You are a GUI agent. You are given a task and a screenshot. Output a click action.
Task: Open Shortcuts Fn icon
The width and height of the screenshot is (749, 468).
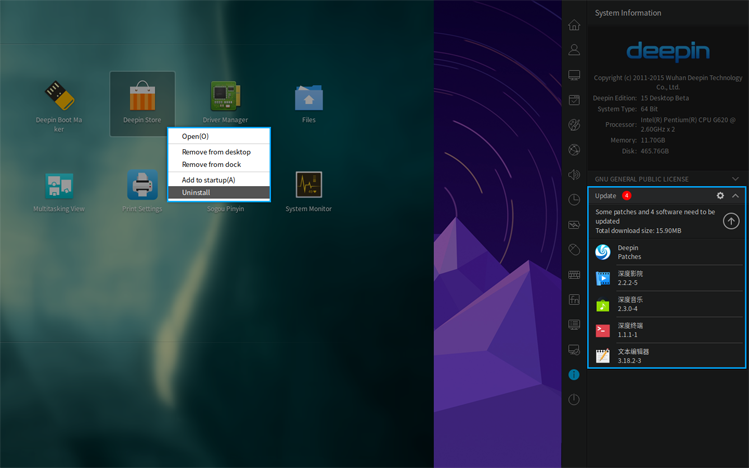(574, 300)
